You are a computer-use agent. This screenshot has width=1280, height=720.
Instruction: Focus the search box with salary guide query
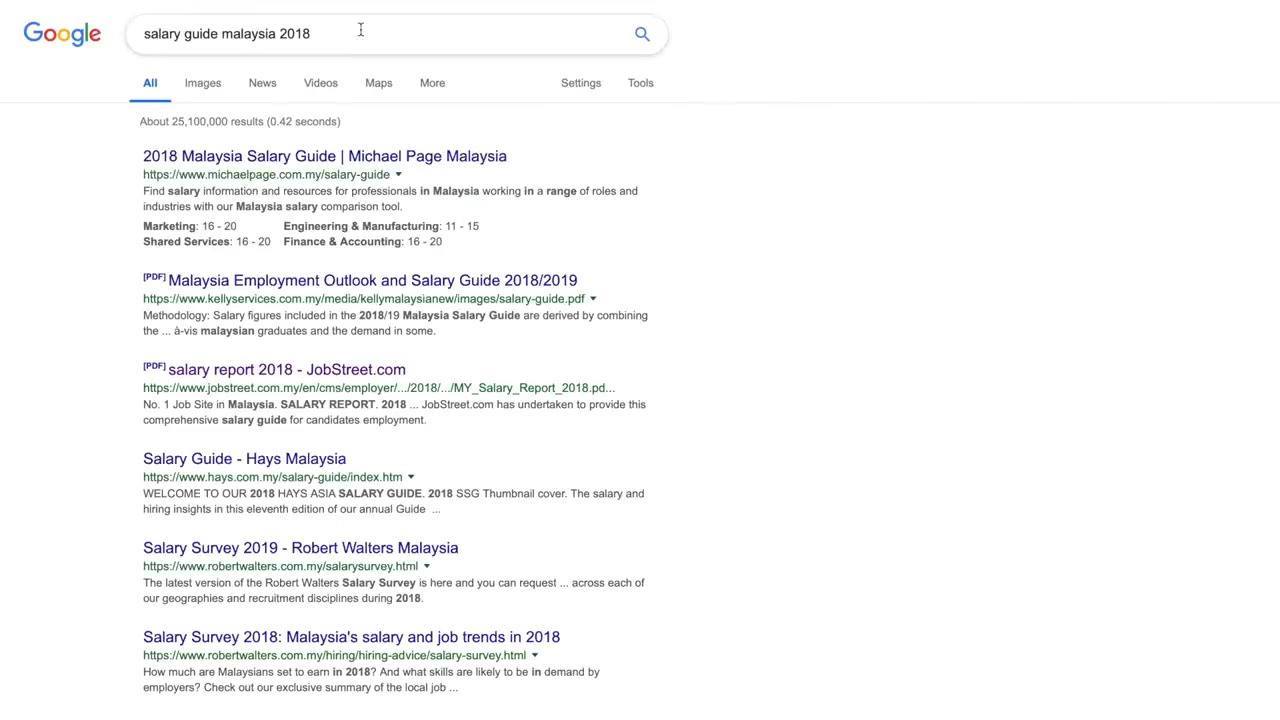tap(396, 34)
